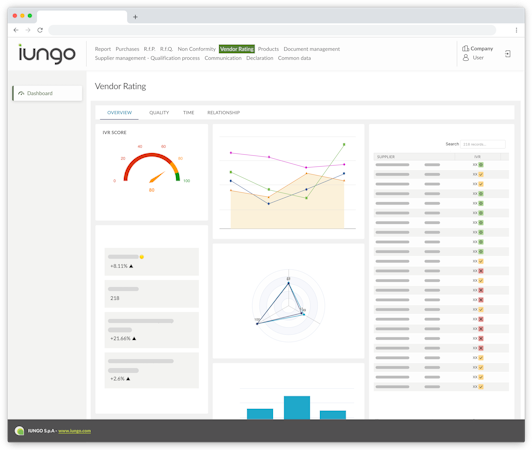This screenshot has width=532, height=450.
Task: Open the browser three-dot menu
Action: (516, 30)
